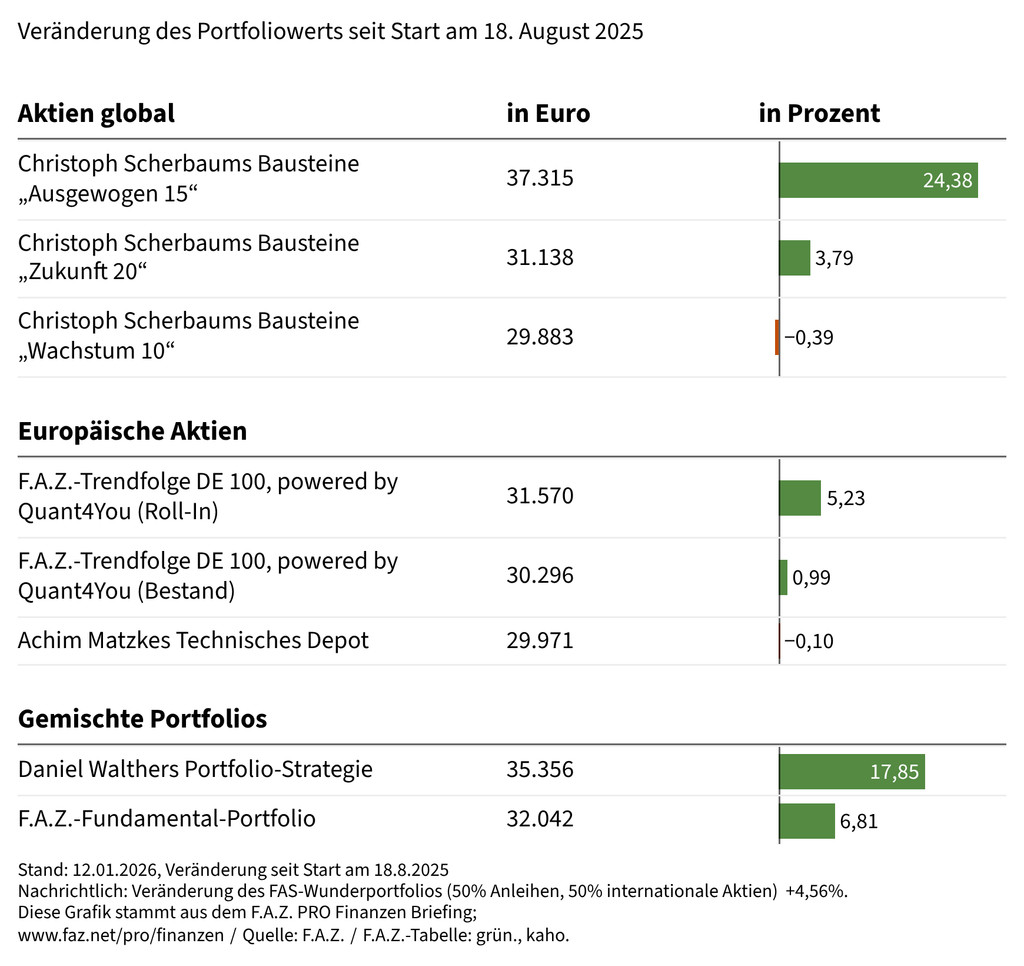Select the "Gemischte Portfolios" section heading
The width and height of the screenshot is (1024, 966).
pyautogui.click(x=142, y=718)
